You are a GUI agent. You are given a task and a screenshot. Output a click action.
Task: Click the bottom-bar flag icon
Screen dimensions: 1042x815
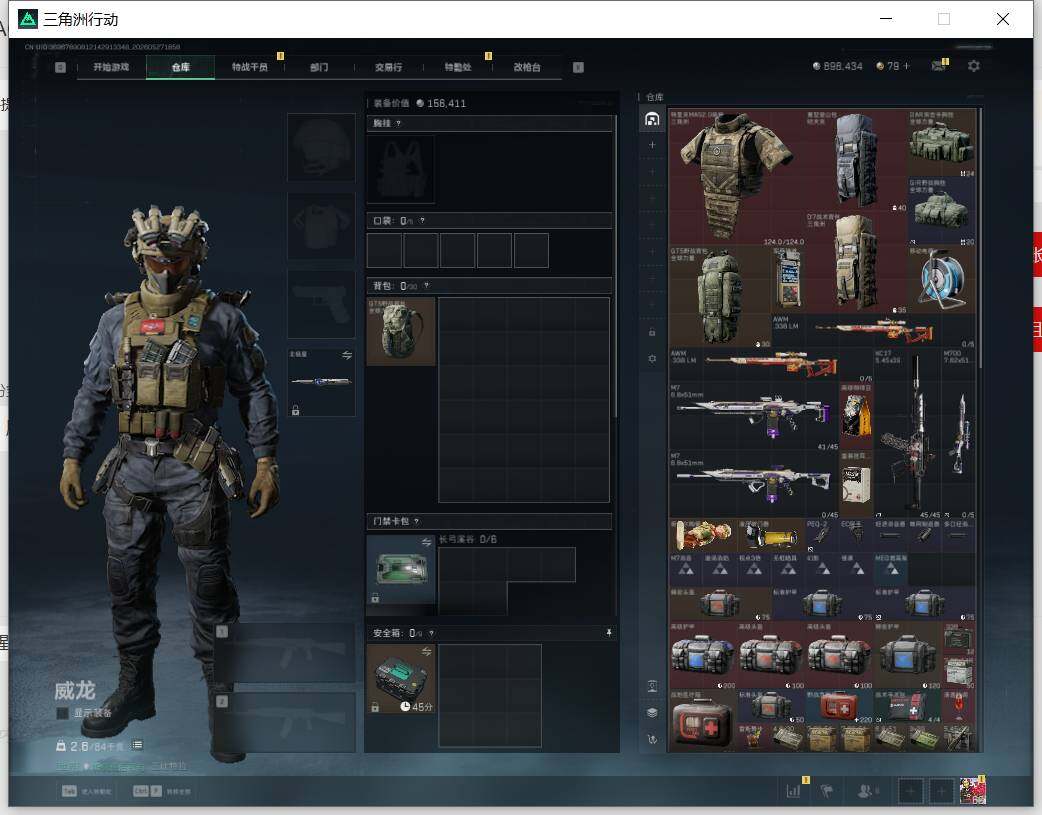point(827,791)
